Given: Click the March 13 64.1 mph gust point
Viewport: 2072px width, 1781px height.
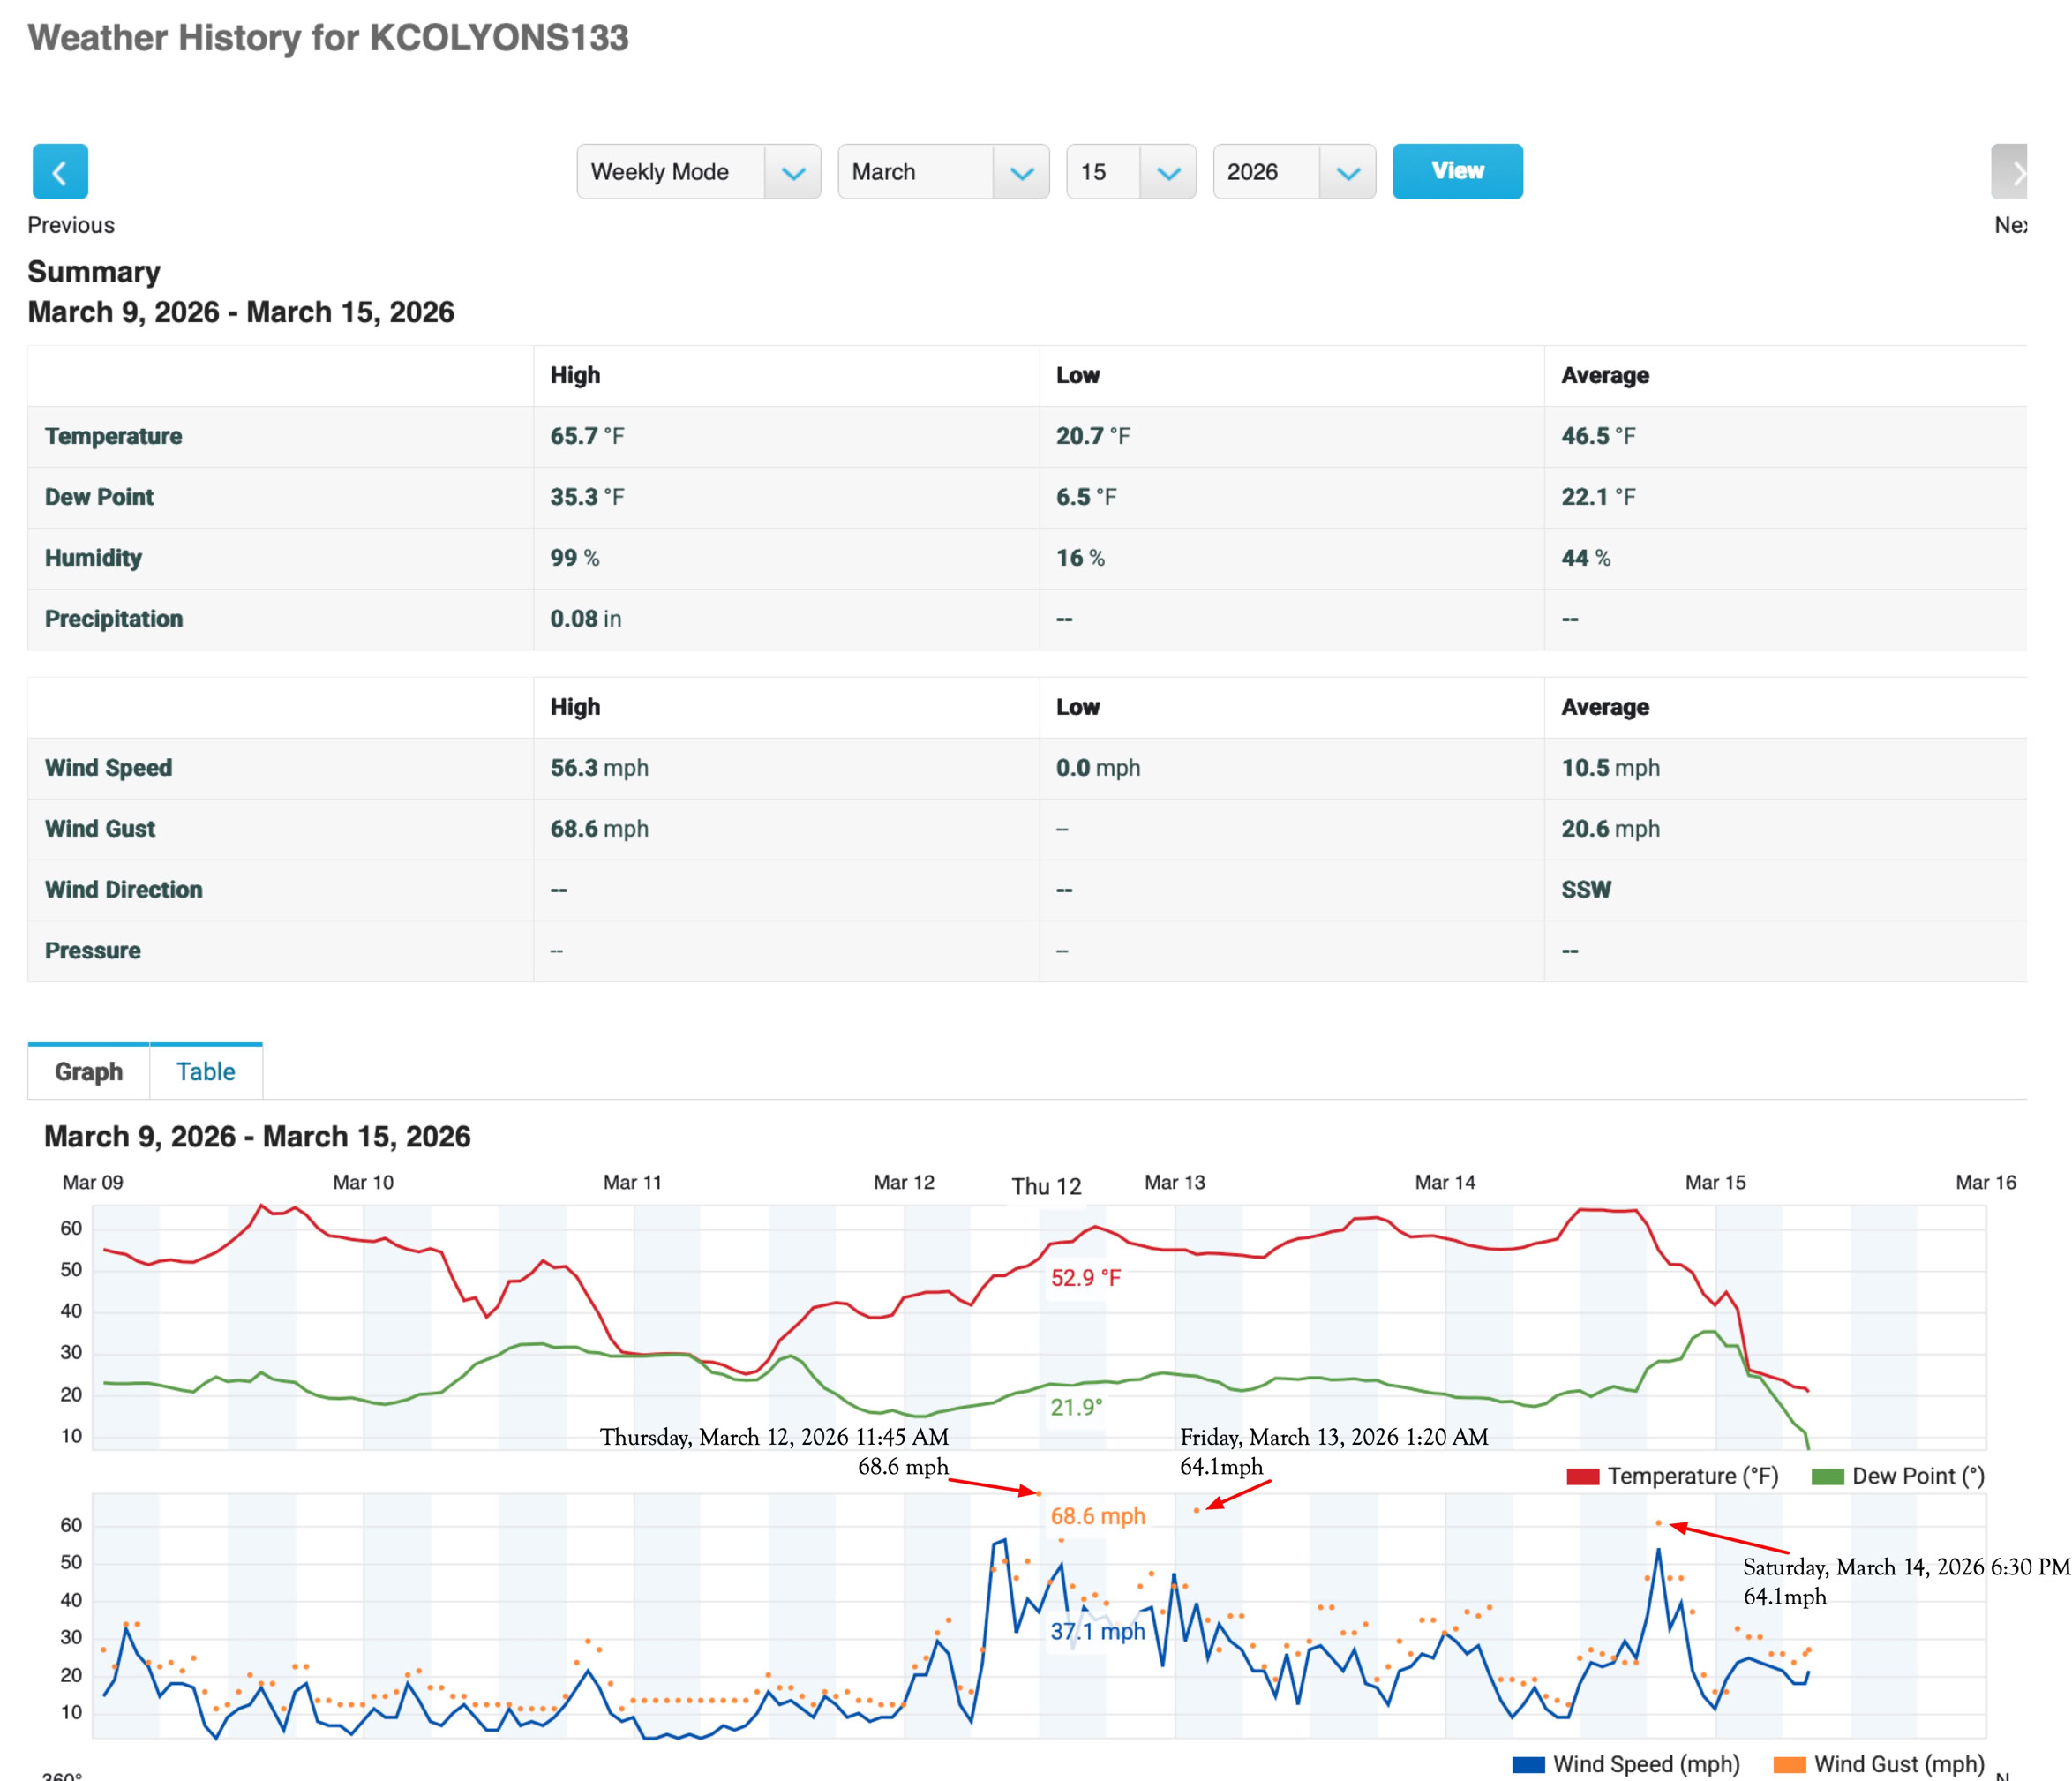Looking at the screenshot, I should click(x=1197, y=1511).
